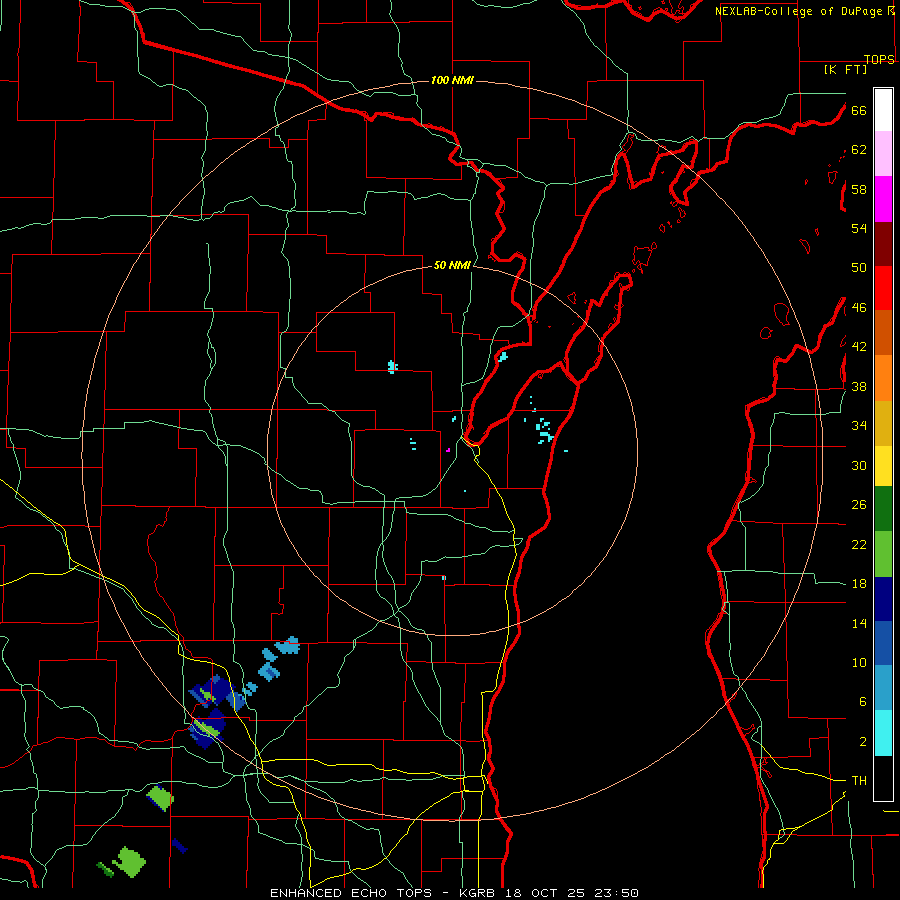
Task: Click the 'NEXLAB-College of DuPage' text
Action: point(798,11)
